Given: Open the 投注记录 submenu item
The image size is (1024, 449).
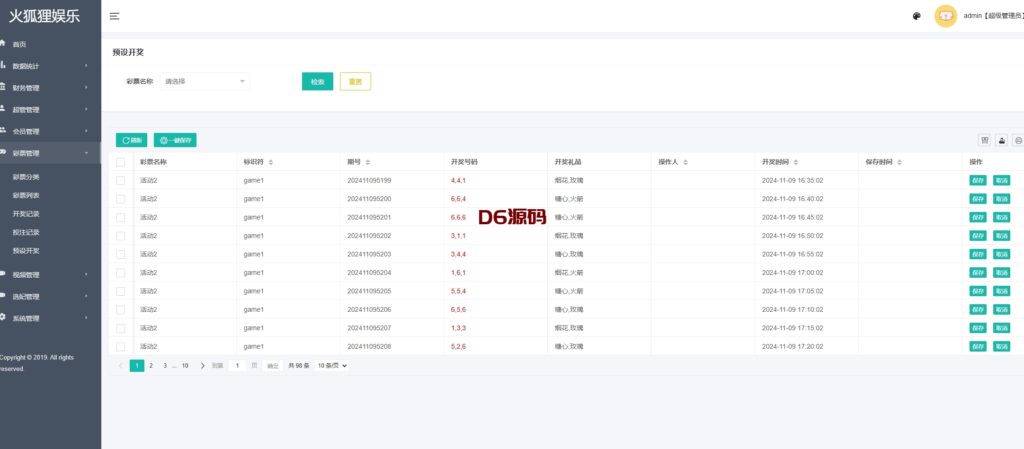Looking at the screenshot, I should (26, 232).
